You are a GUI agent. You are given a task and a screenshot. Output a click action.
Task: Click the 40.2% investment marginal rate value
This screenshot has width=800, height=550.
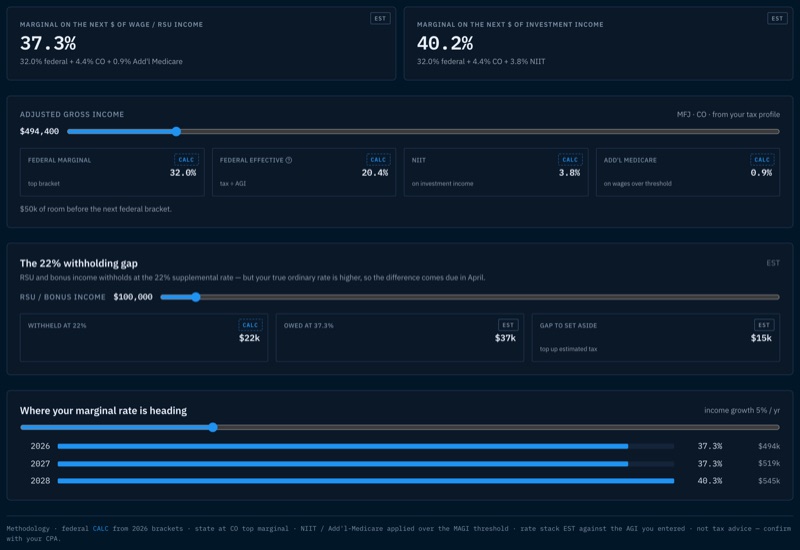445,43
